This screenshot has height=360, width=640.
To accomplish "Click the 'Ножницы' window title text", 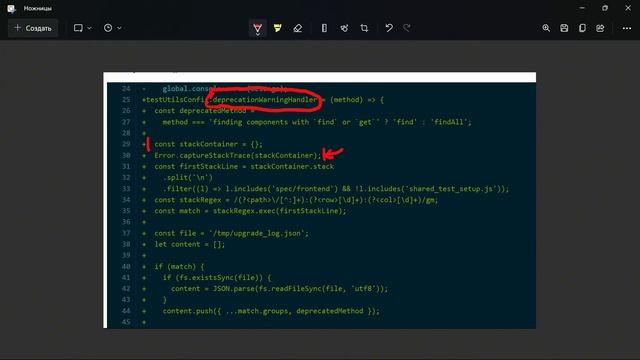I will 38,8.
